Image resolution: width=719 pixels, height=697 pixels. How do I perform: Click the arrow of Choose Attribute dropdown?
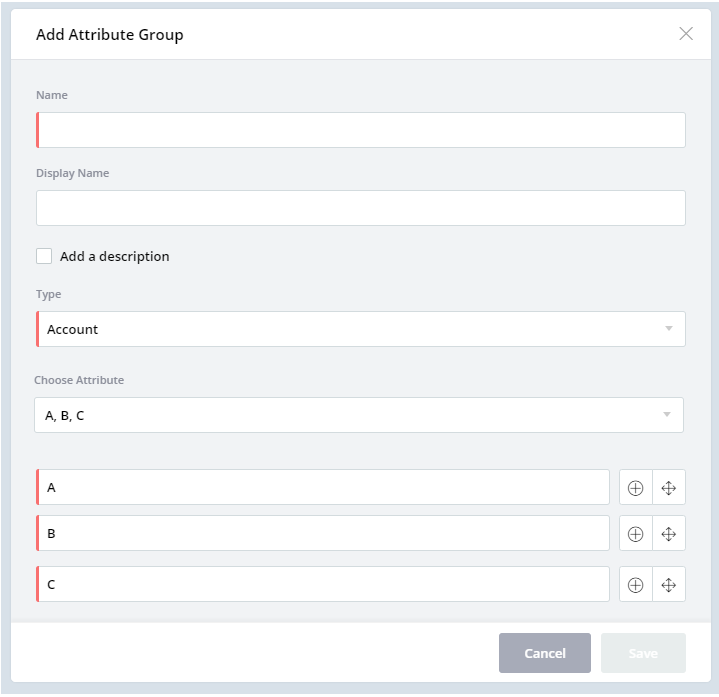pyautogui.click(x=666, y=415)
